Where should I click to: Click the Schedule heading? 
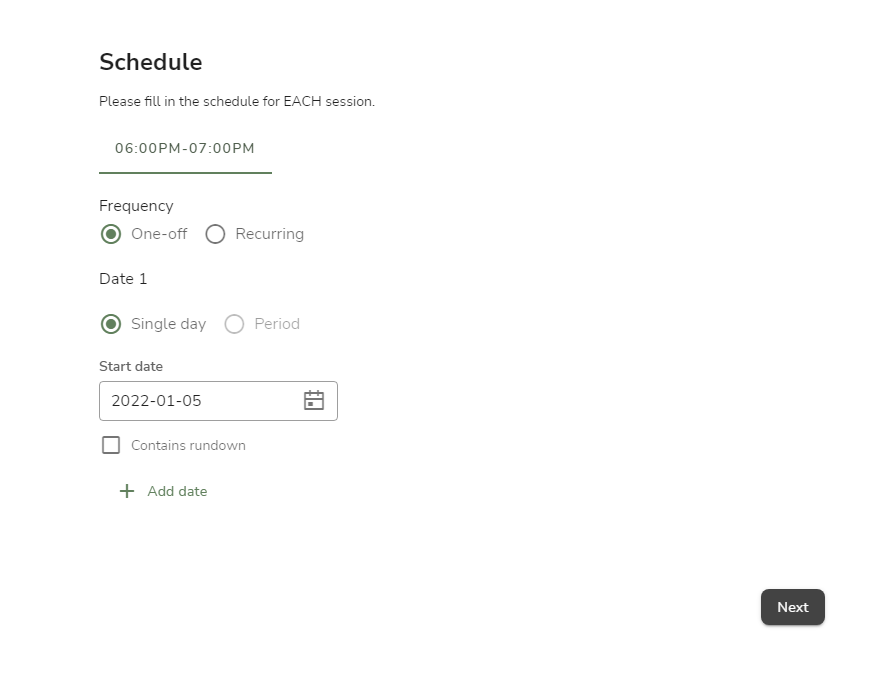[151, 62]
